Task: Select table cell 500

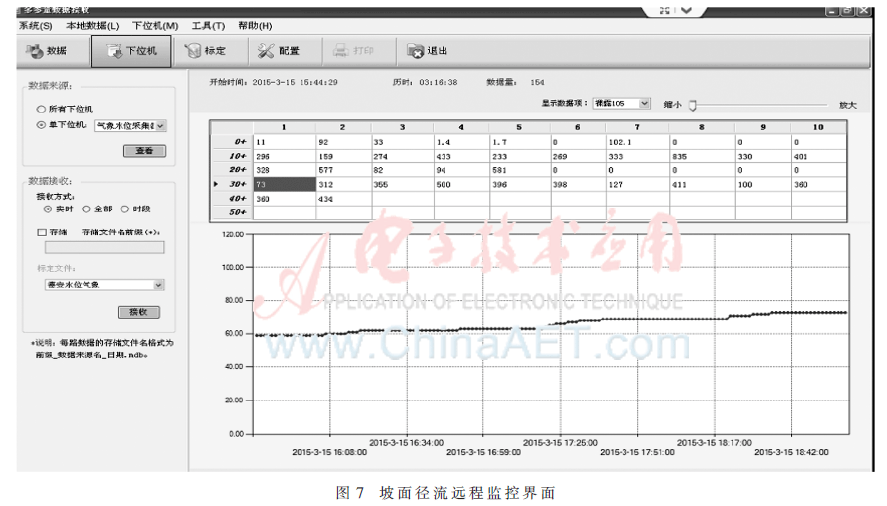Action: click(462, 185)
